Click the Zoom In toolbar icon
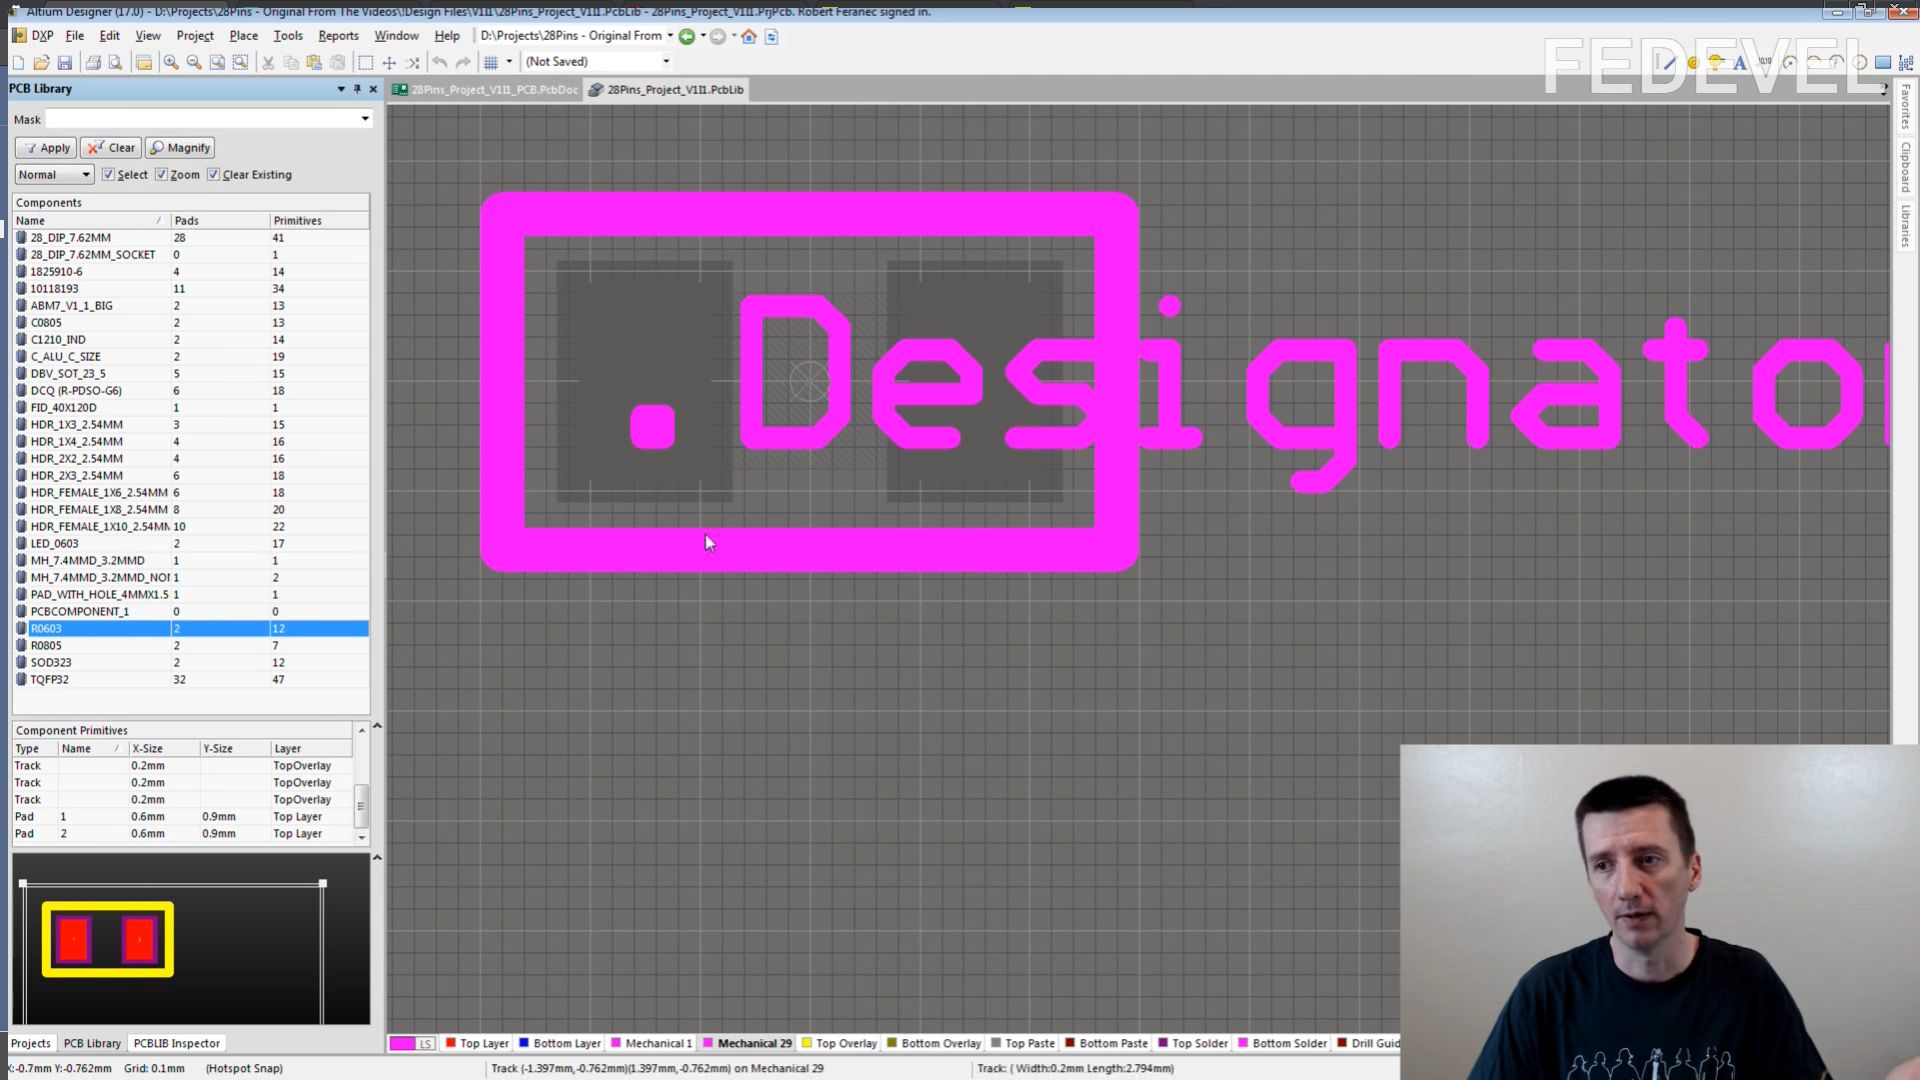 click(171, 62)
